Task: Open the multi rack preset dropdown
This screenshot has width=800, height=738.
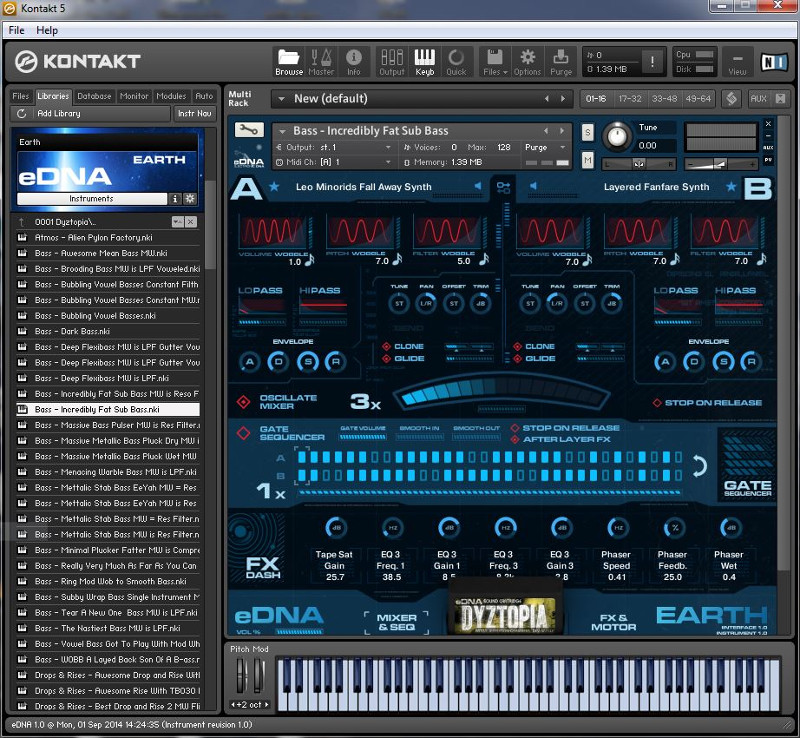Action: [282, 99]
